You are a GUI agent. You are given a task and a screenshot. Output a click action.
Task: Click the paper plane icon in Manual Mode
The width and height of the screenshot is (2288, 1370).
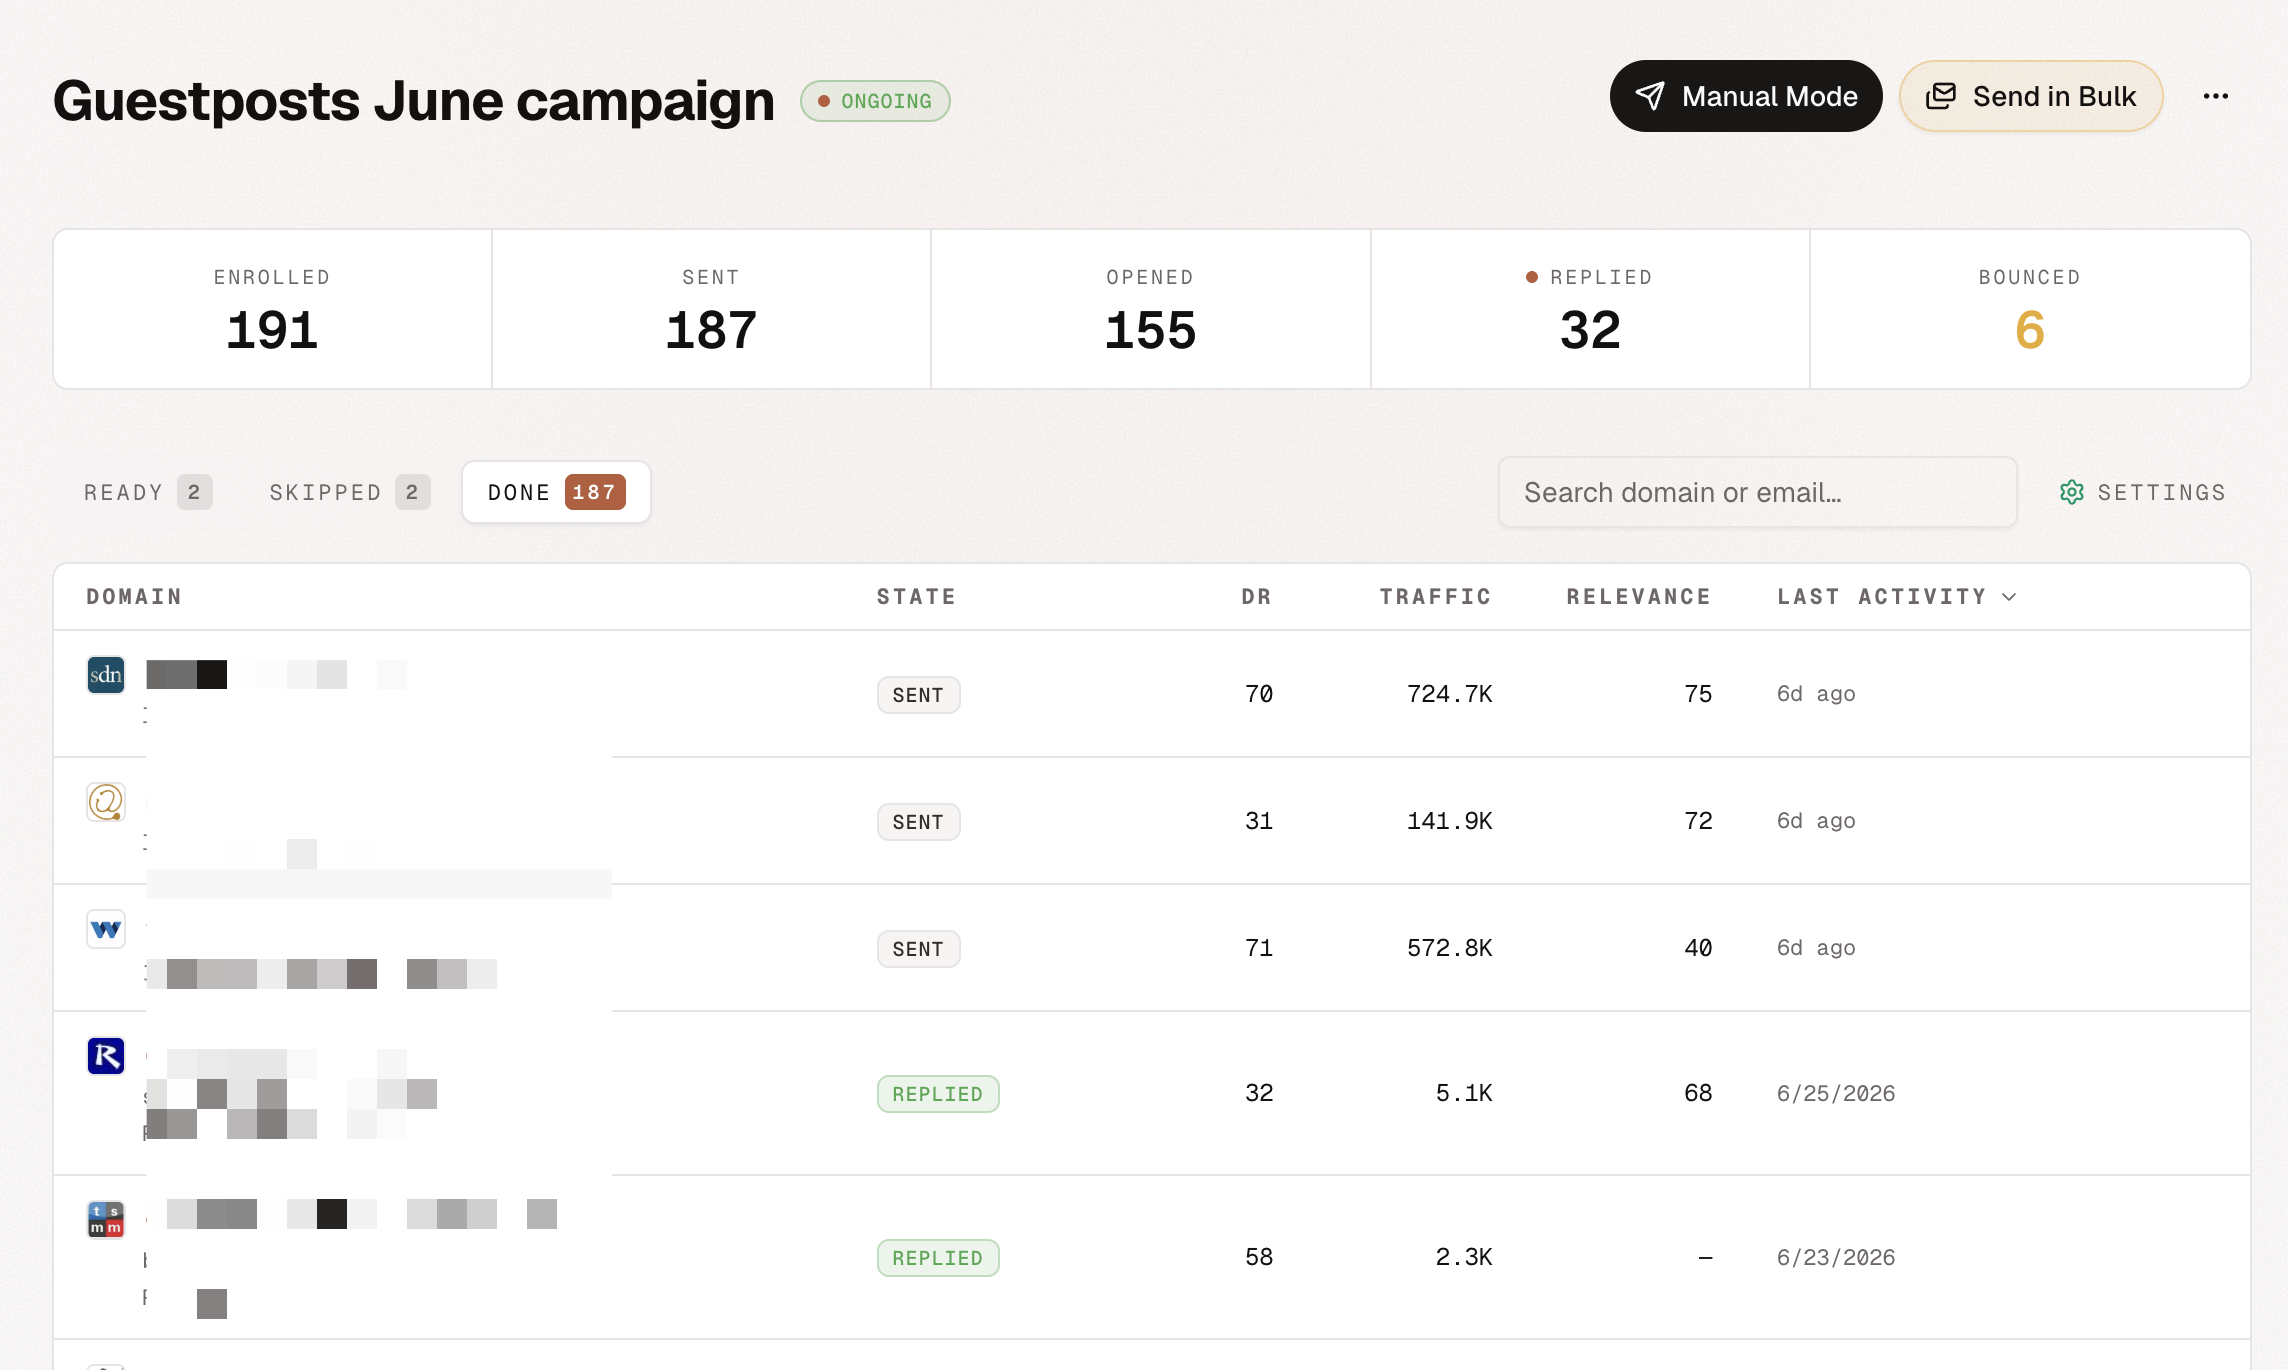tap(1650, 96)
